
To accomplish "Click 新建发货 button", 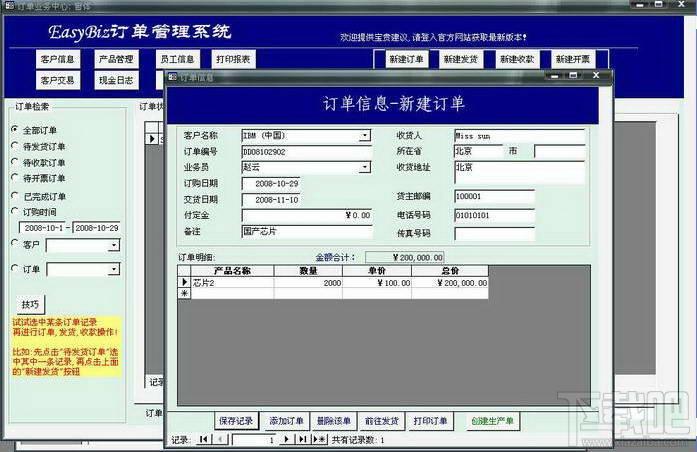I will click(x=461, y=59).
